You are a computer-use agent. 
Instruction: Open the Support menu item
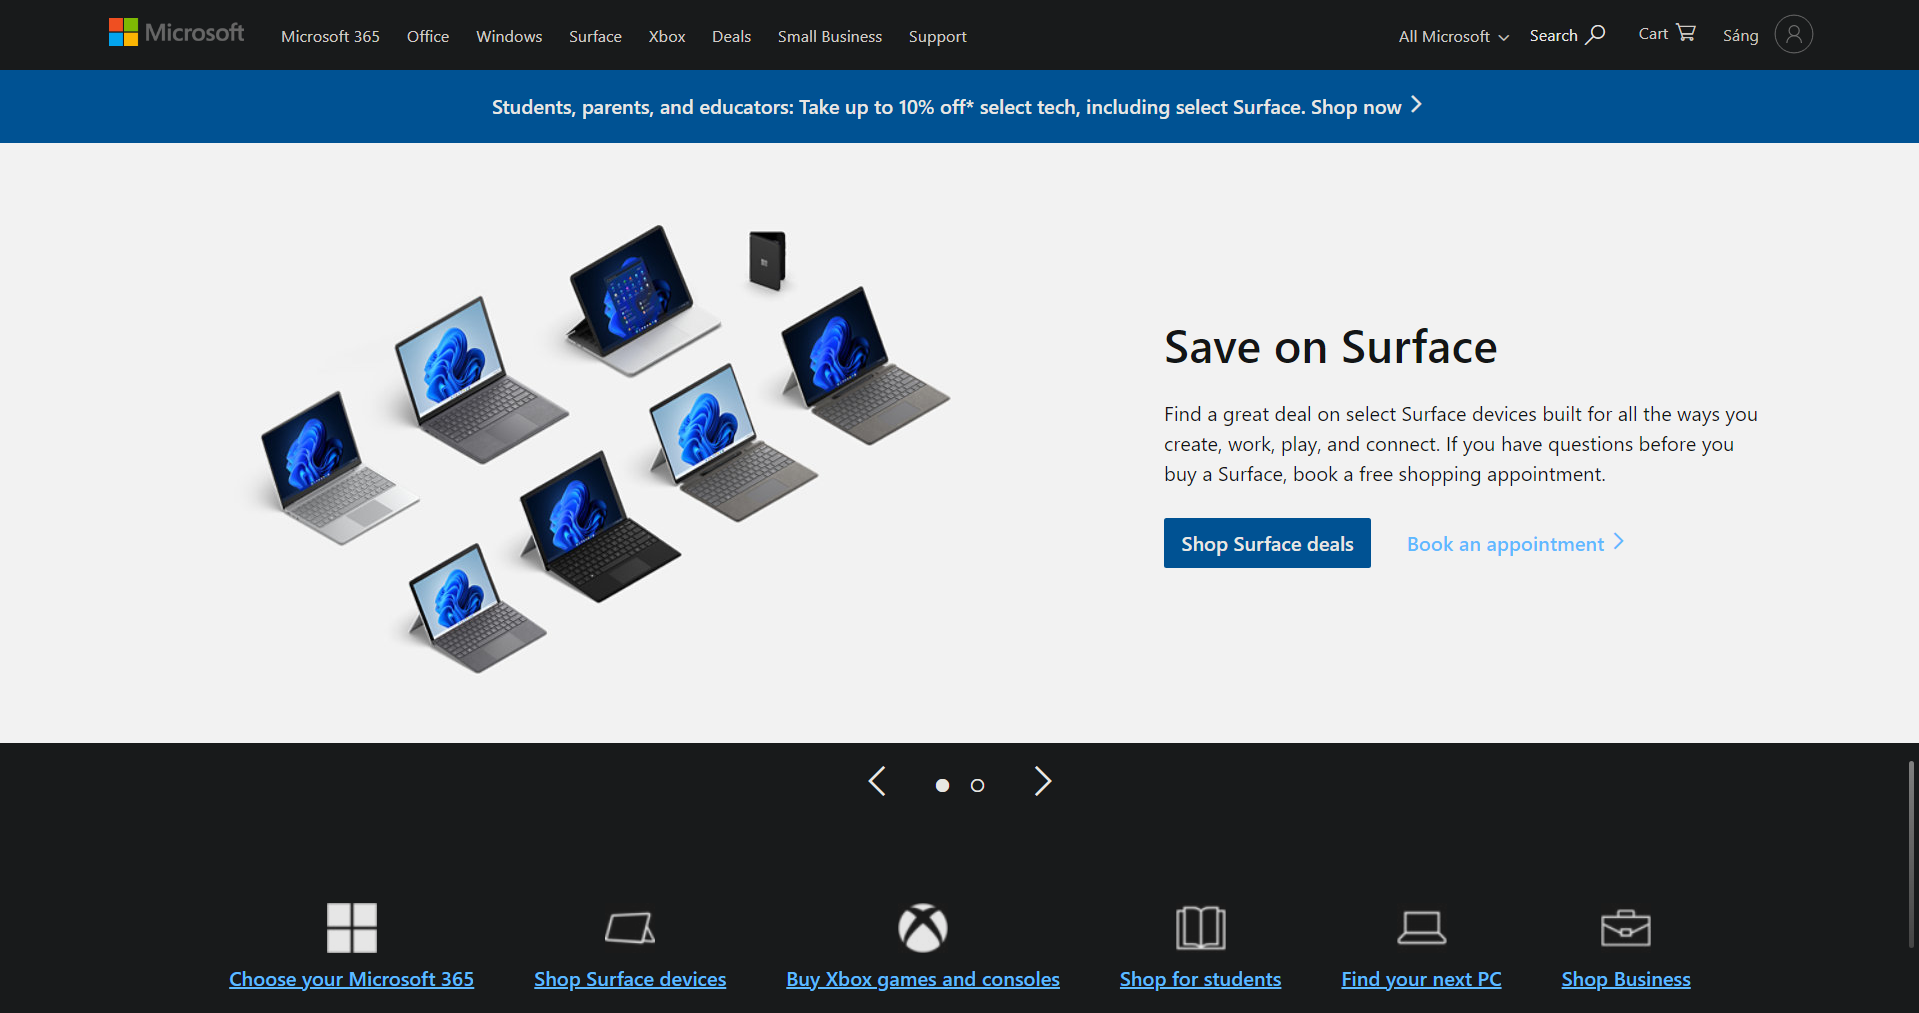pos(938,36)
